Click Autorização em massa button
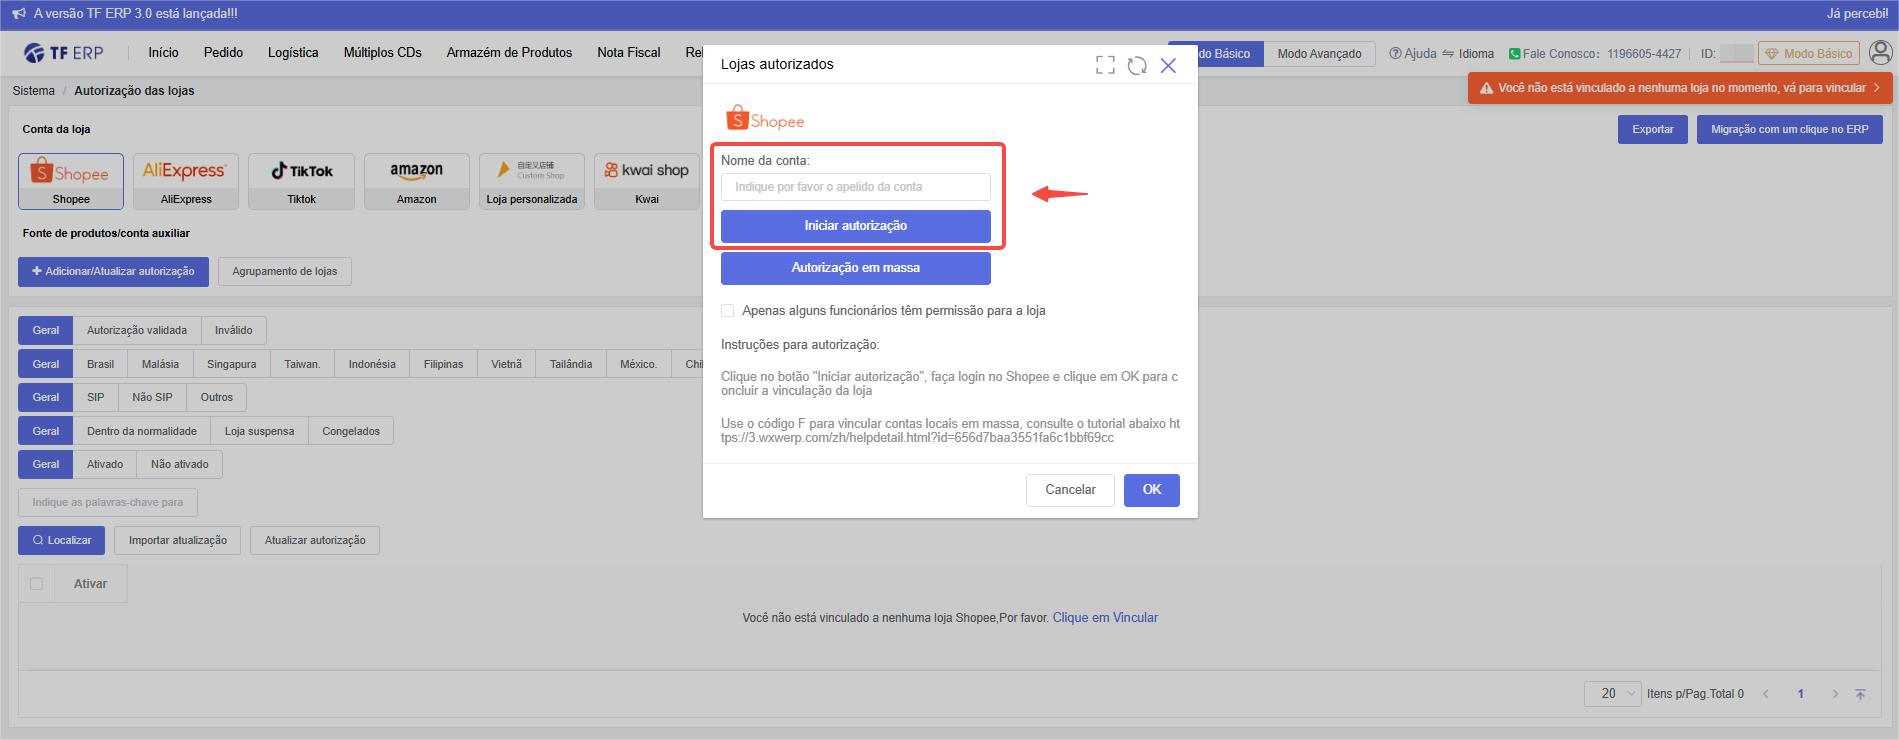 coord(856,268)
